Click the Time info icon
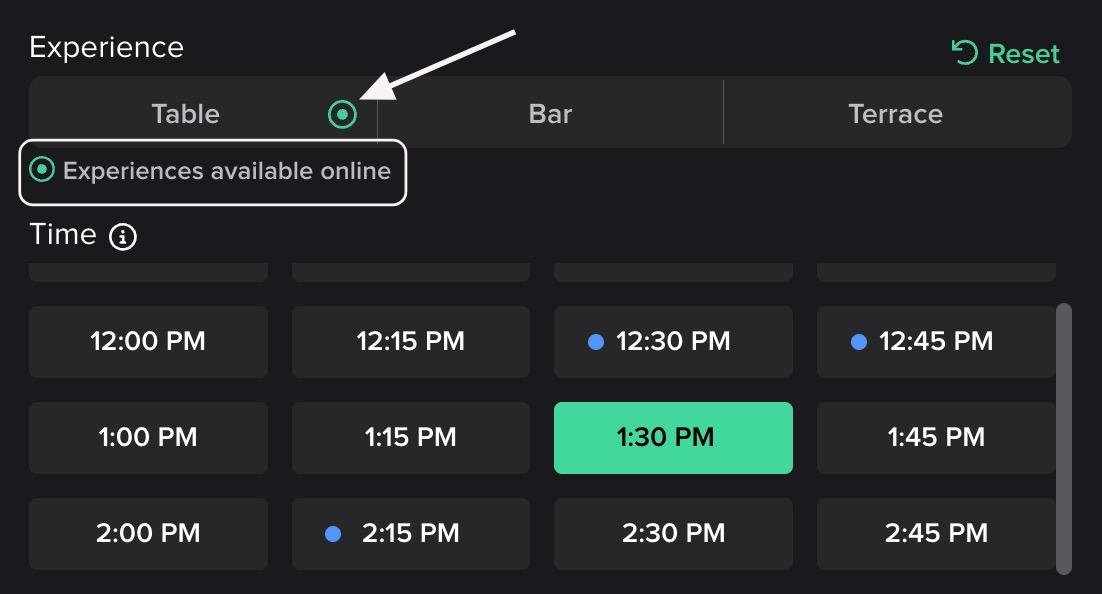Screen dimensions: 1102x594 point(123,237)
